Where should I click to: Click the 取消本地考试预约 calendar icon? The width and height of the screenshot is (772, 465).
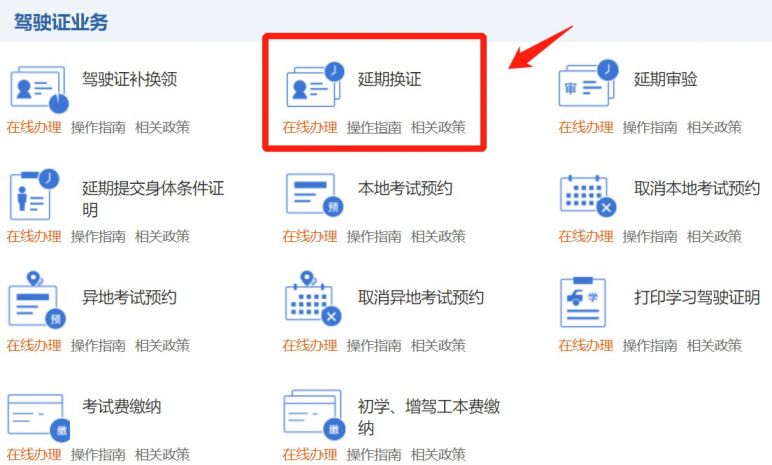(588, 196)
